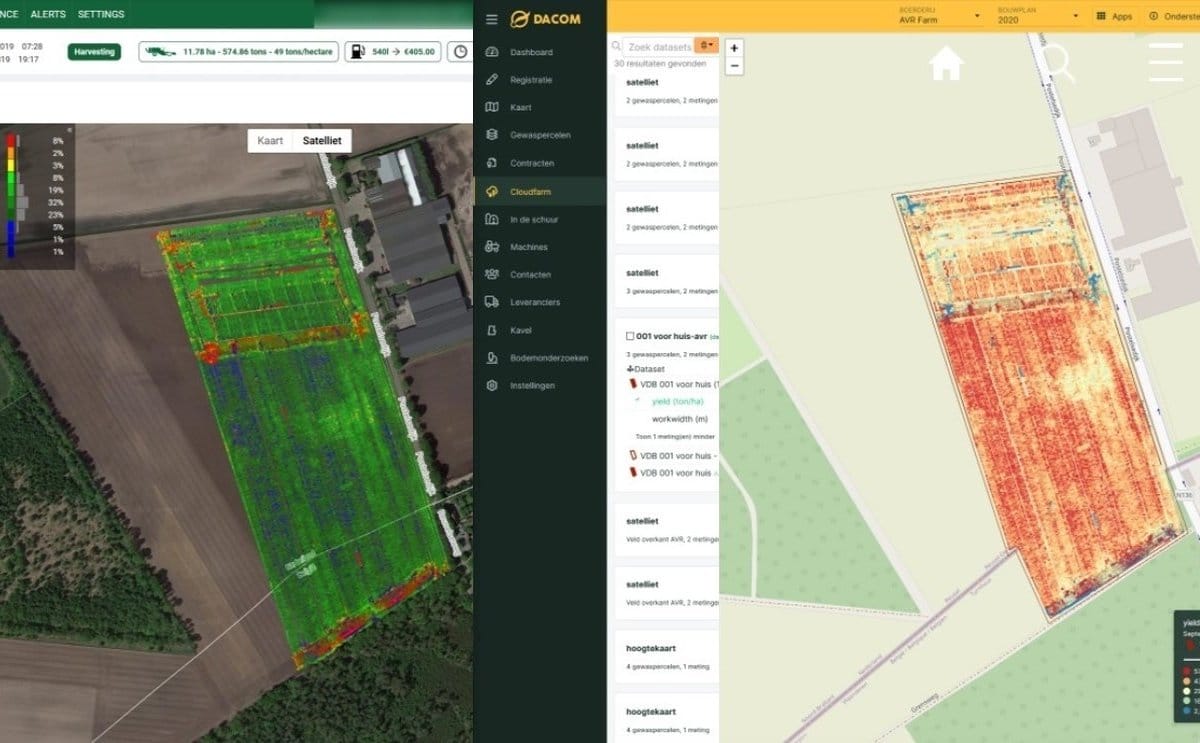The height and width of the screenshot is (743, 1200).
Task: Open the first hoogtekaart dataset card
Action: pyautogui.click(x=665, y=656)
